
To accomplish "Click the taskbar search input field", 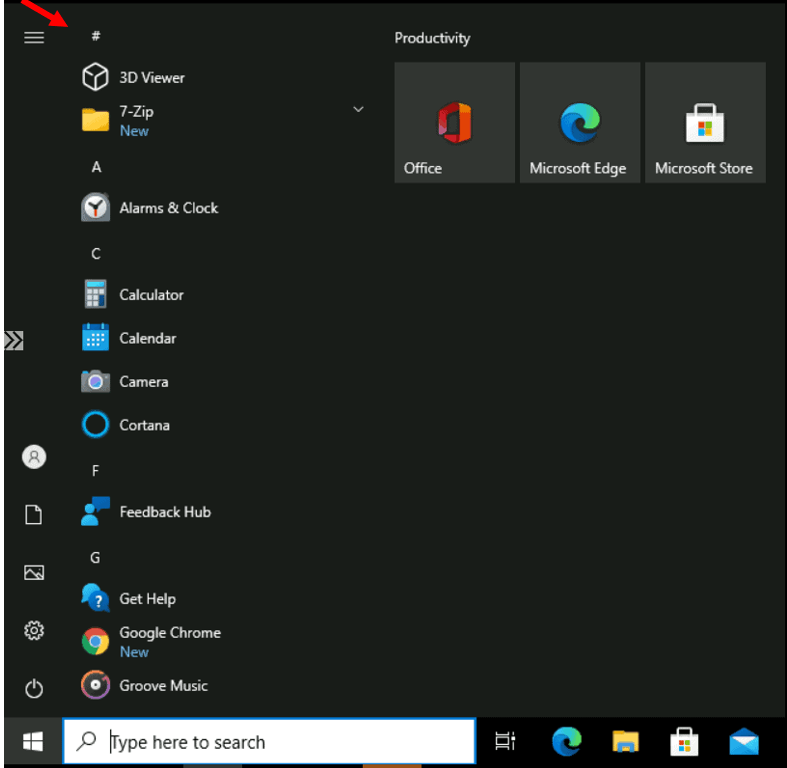I will 269,741.
